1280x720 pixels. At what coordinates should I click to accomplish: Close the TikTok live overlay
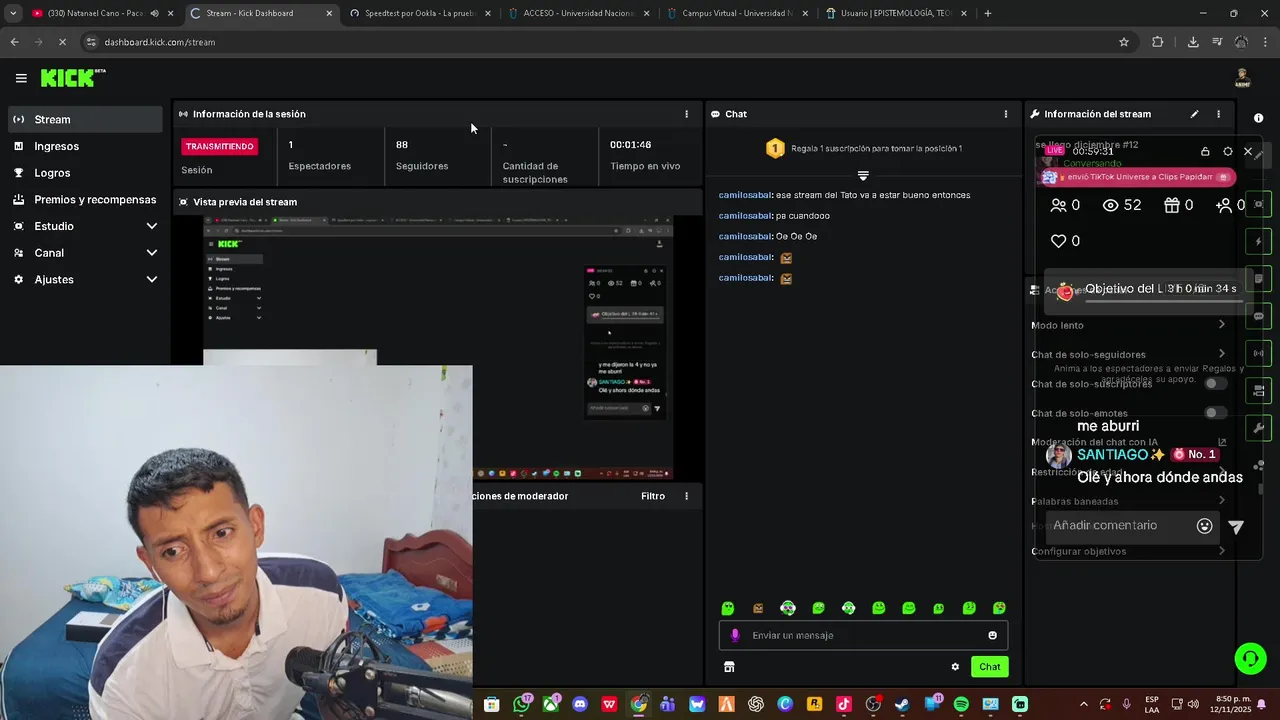click(1248, 152)
